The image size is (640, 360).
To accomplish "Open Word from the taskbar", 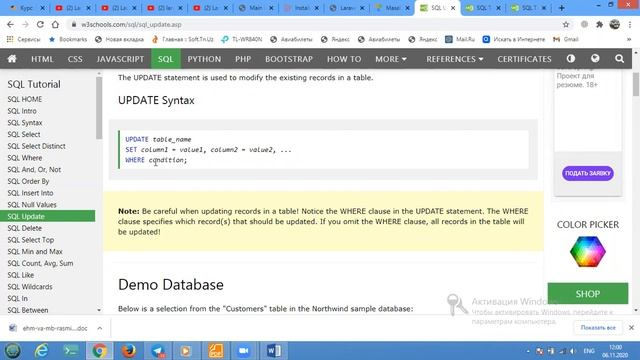I will [x=273, y=351].
